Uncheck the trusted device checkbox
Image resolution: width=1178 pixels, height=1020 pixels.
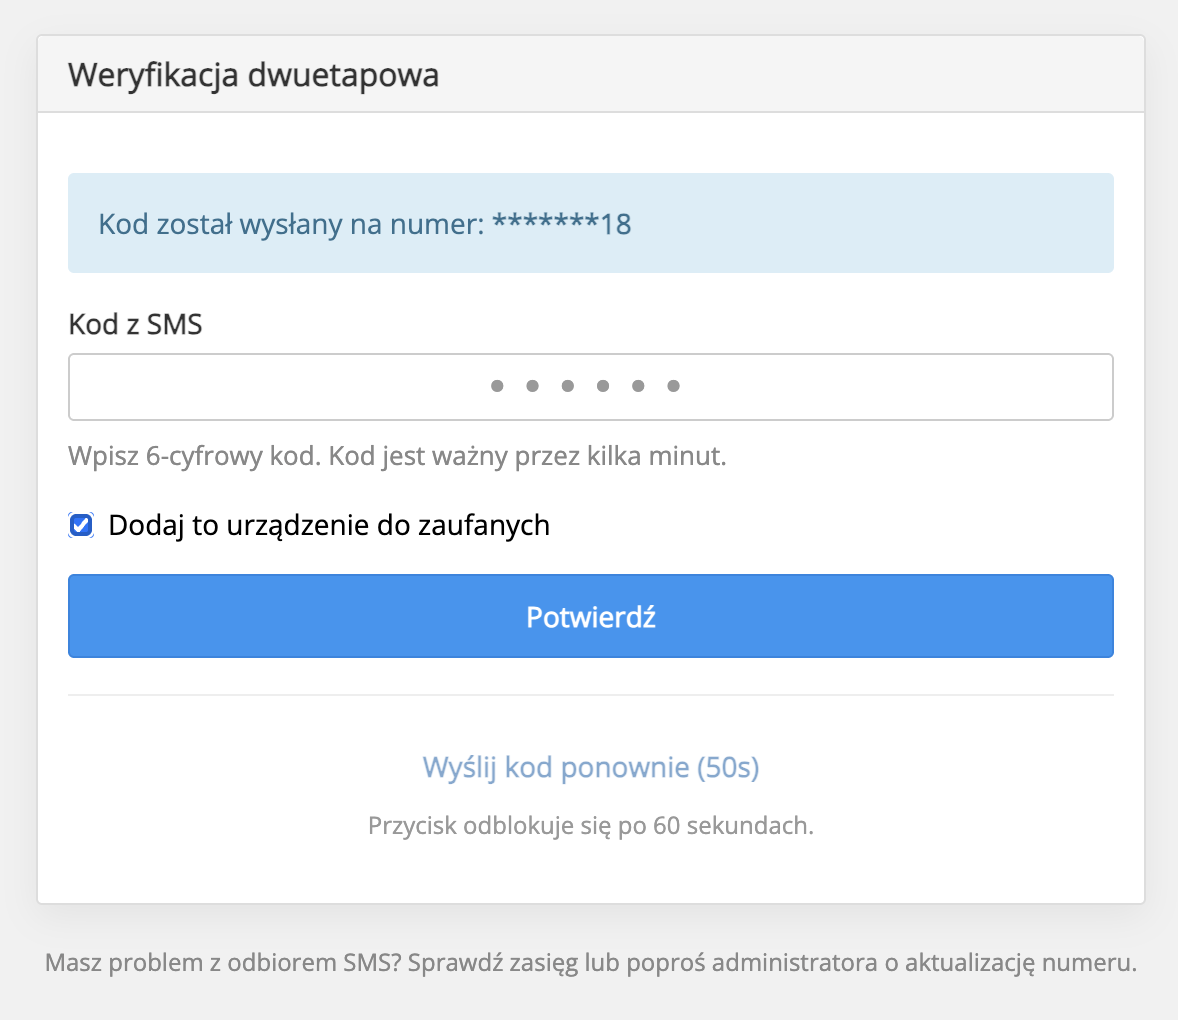(x=81, y=525)
